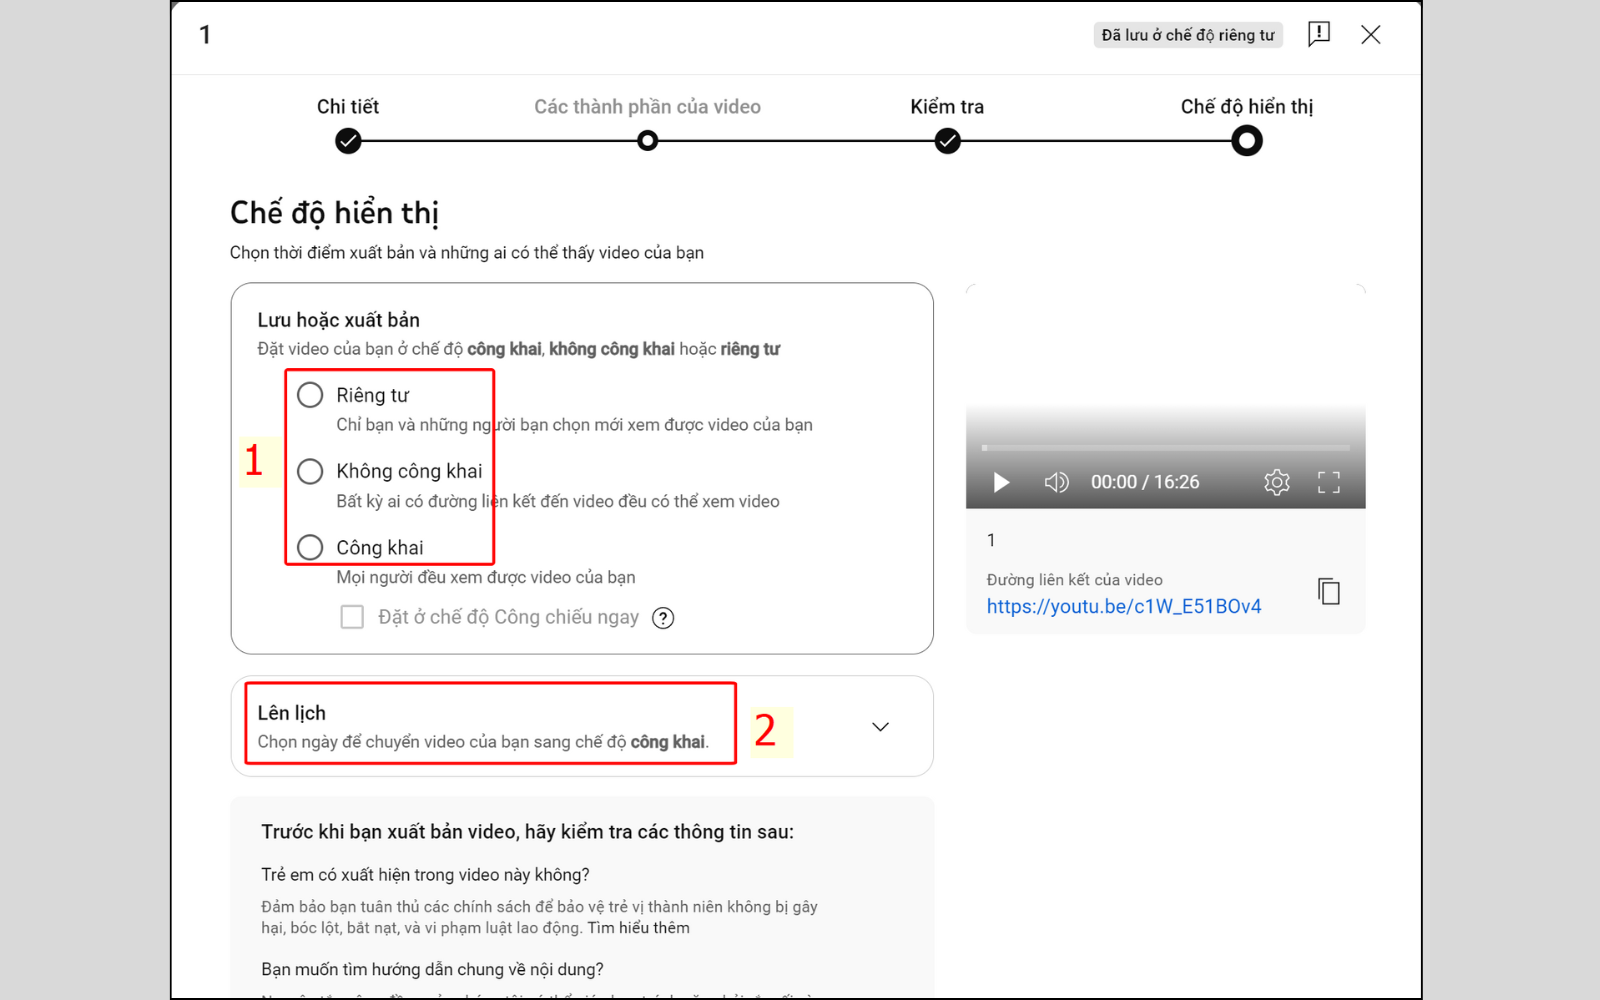The height and width of the screenshot is (1000, 1600).
Task: Enter fullscreen on video preview
Action: [x=1329, y=483]
